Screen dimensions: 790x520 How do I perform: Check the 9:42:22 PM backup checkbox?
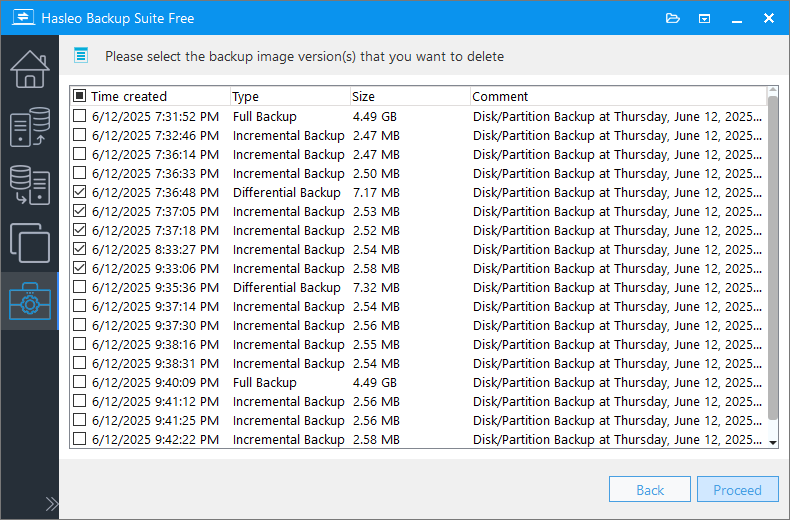tap(80, 439)
